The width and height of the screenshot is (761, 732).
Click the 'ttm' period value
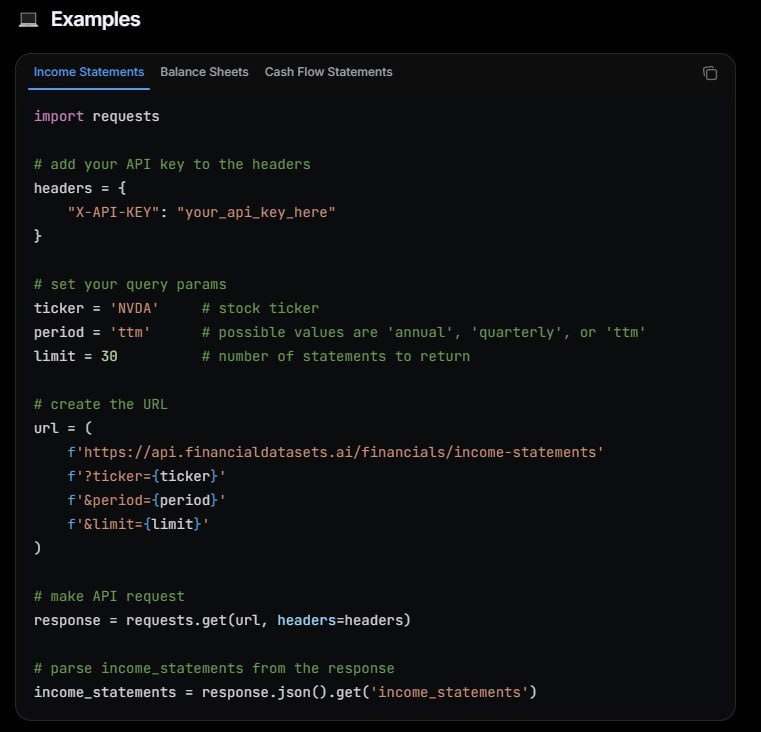click(x=130, y=332)
